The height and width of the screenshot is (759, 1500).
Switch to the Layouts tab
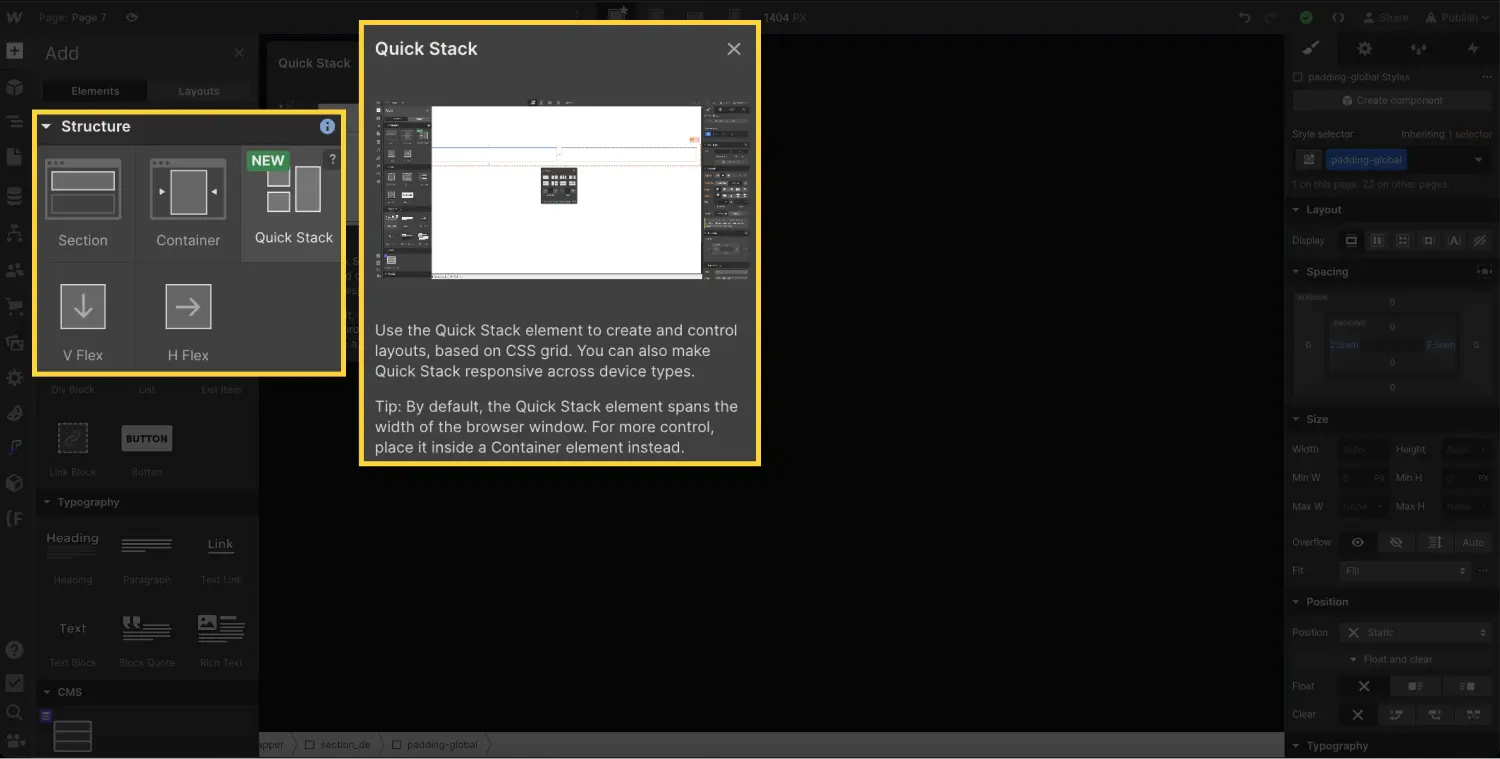[199, 90]
